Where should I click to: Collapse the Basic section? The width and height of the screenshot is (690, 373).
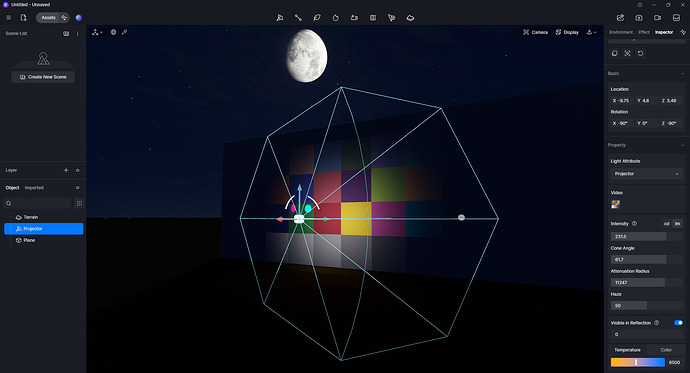coord(683,73)
